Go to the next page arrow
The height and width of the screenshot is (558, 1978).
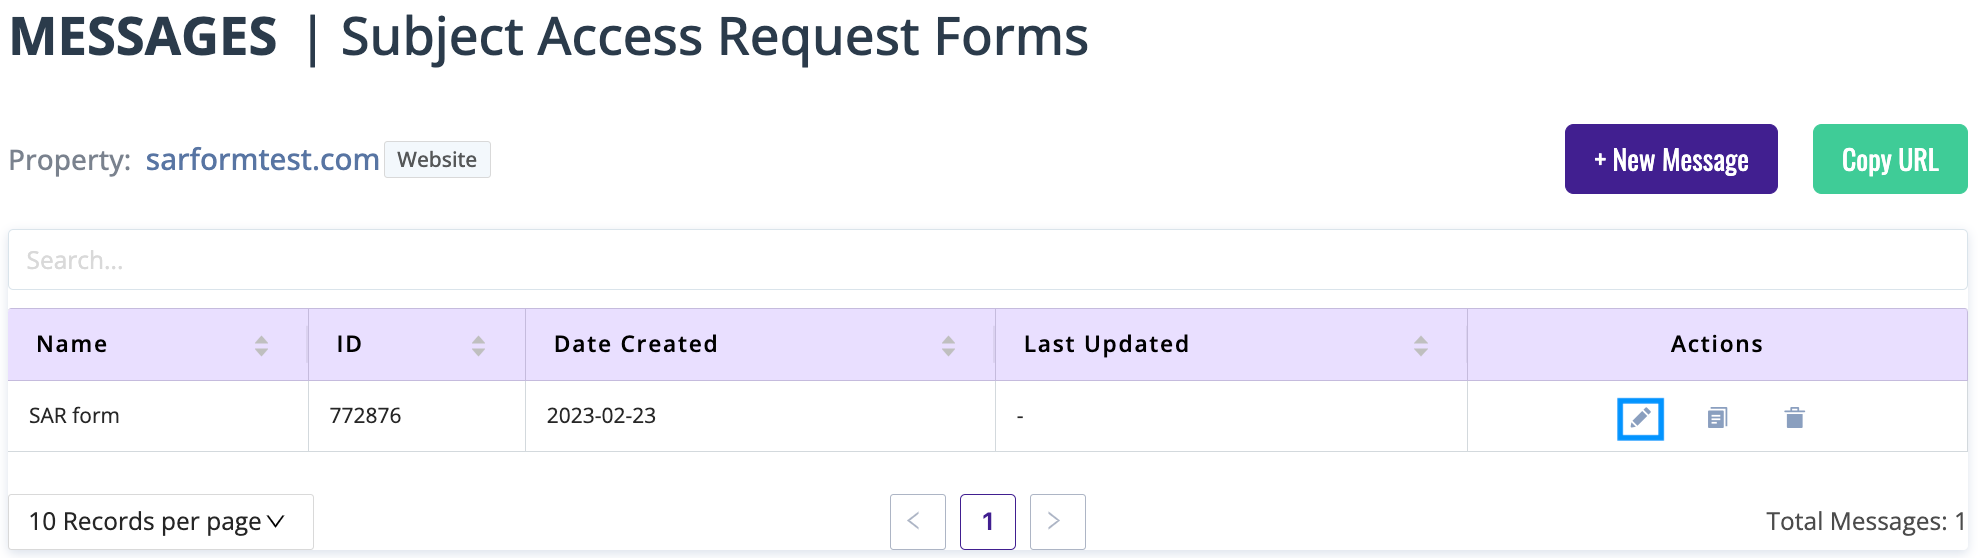click(1057, 521)
